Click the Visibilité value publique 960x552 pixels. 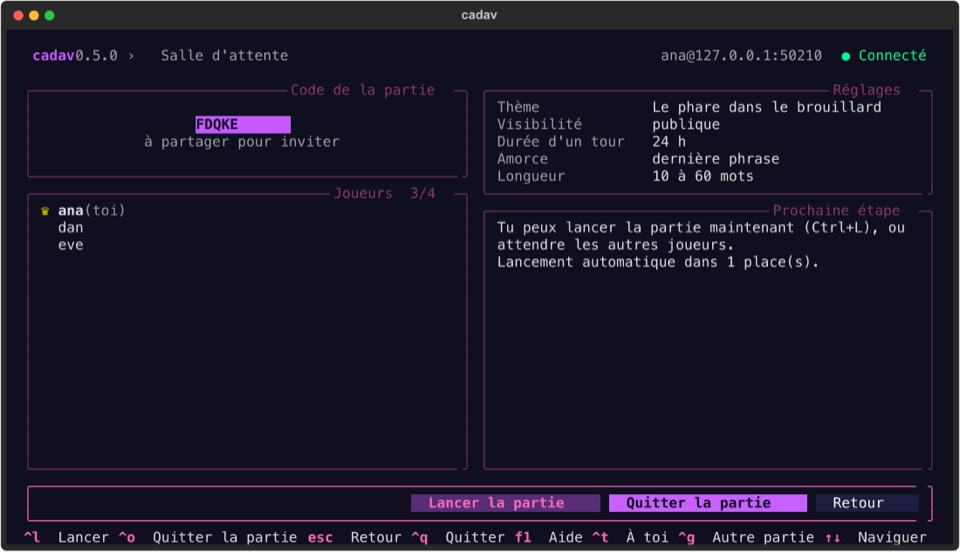[x=686, y=124]
